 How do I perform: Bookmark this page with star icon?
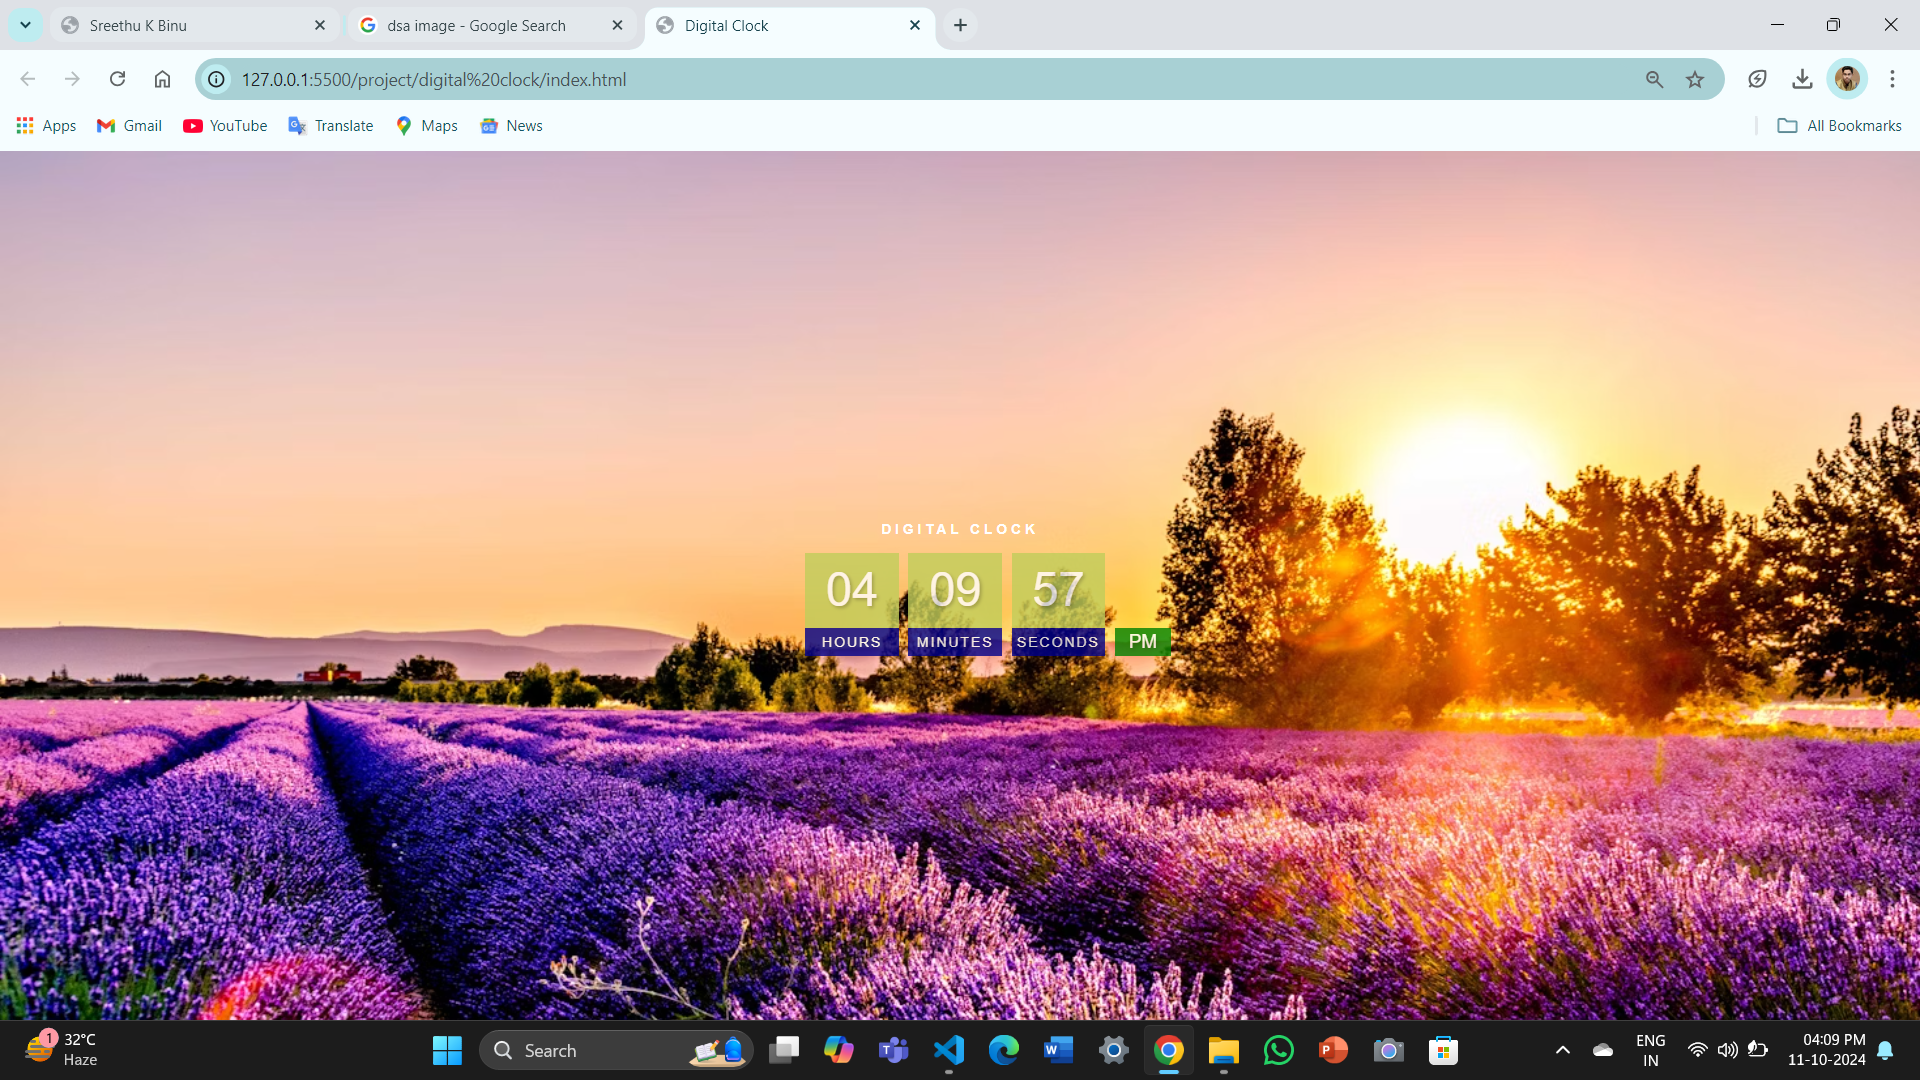point(1694,79)
